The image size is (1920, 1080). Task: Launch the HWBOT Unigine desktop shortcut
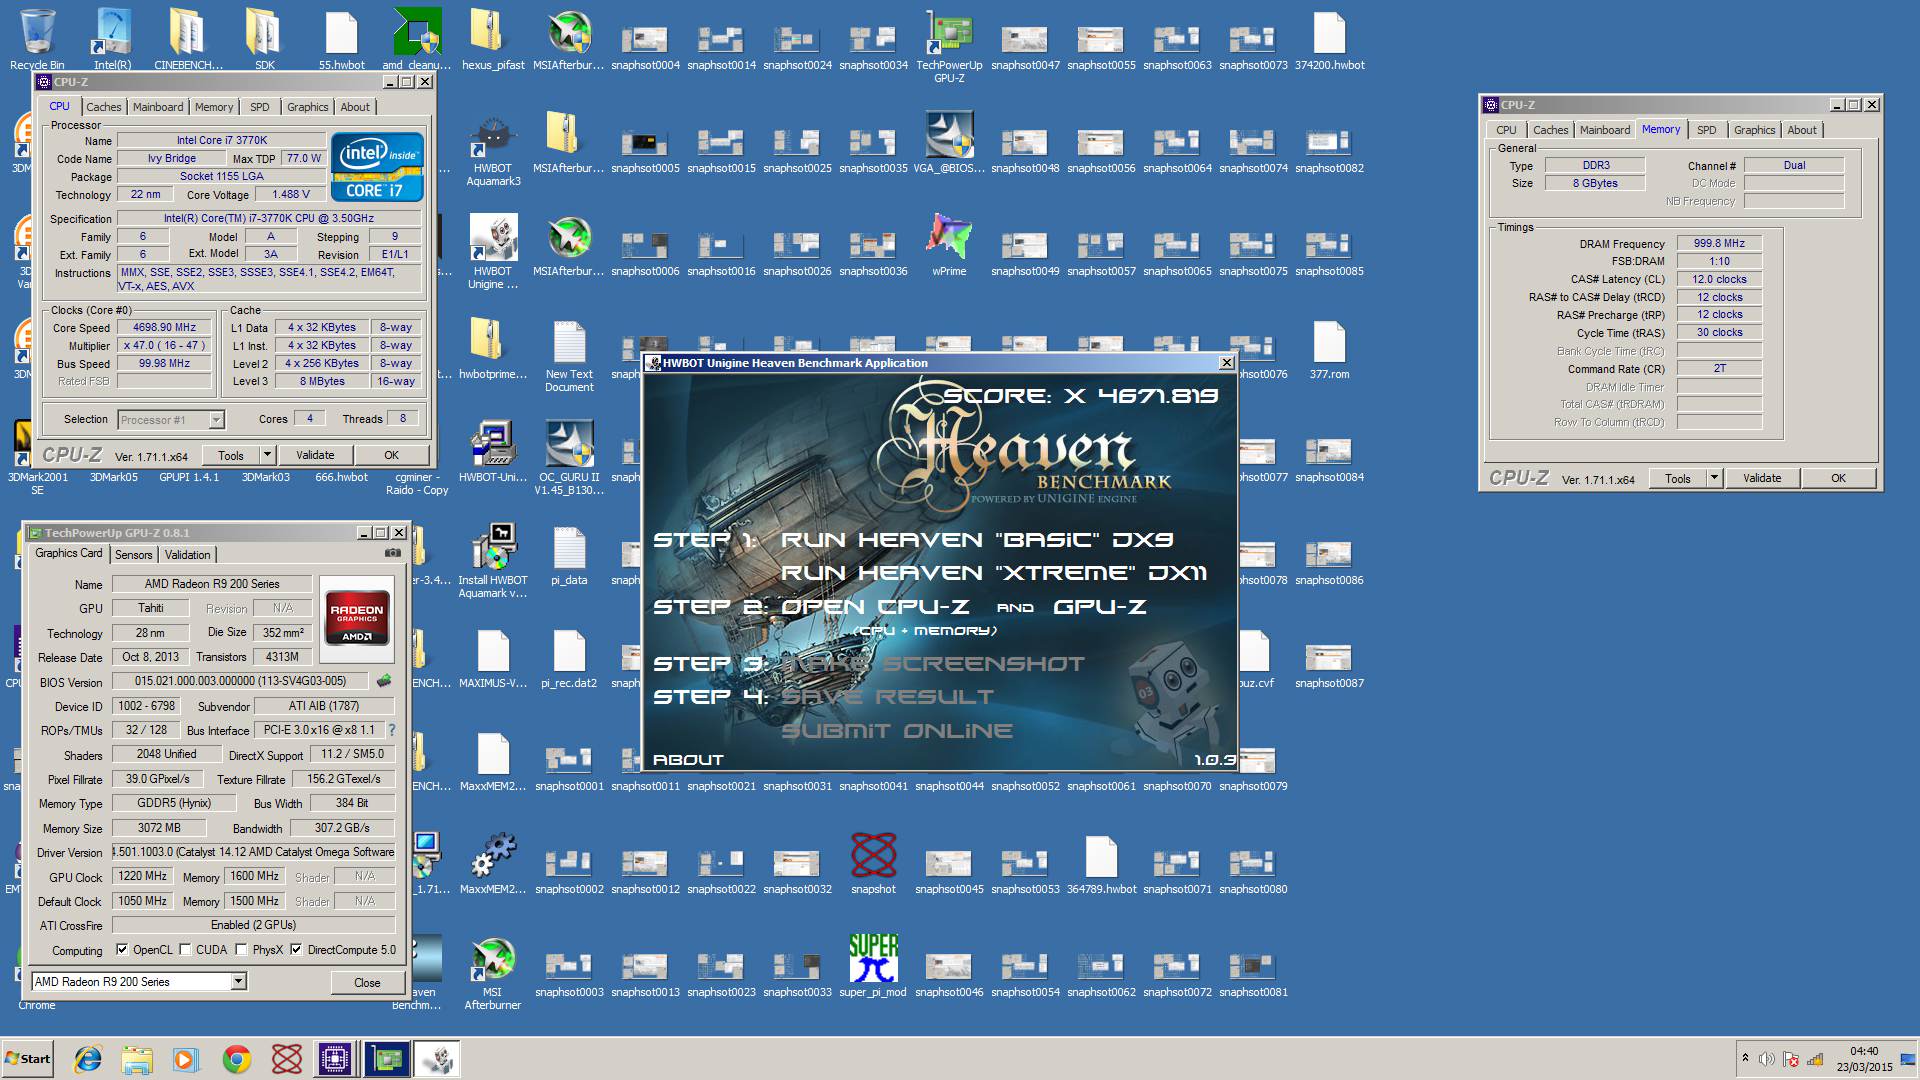pyautogui.click(x=493, y=250)
